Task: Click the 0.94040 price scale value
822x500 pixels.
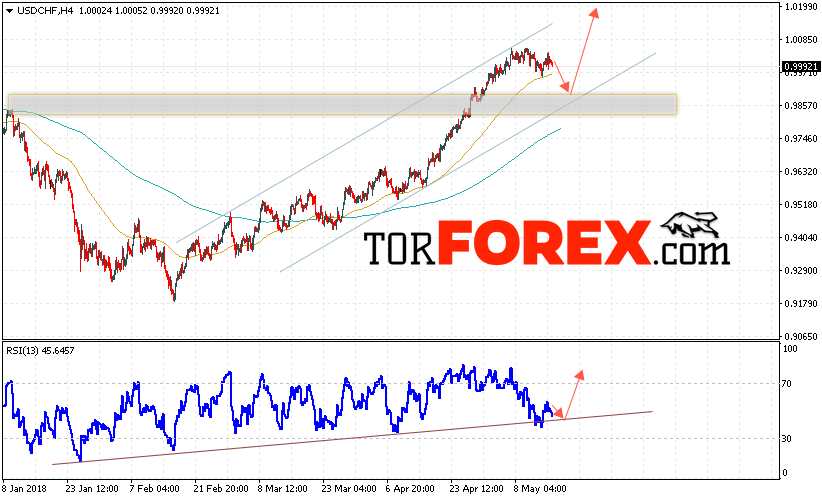Action: [x=801, y=237]
